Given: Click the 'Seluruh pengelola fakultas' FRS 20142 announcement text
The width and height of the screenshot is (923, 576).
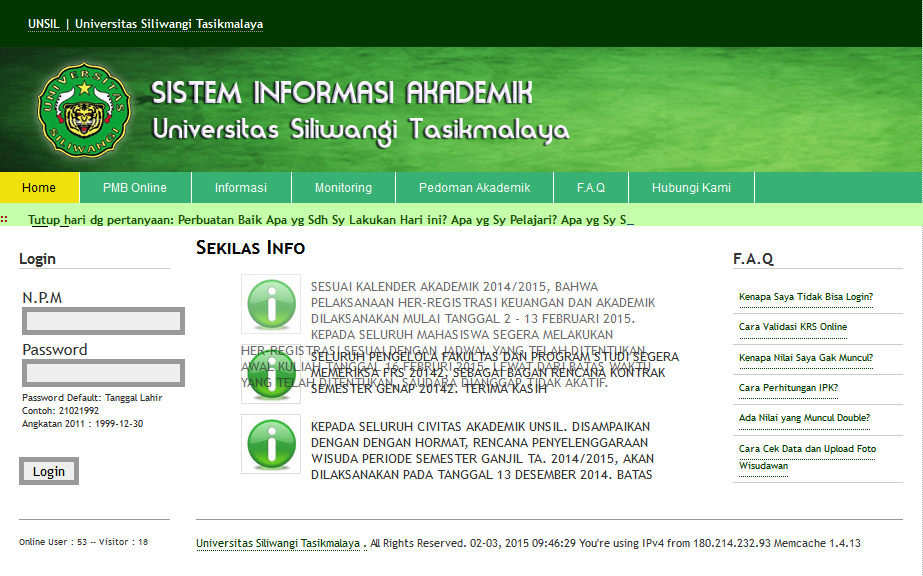Looking at the screenshot, I should pyautogui.click(x=494, y=372).
